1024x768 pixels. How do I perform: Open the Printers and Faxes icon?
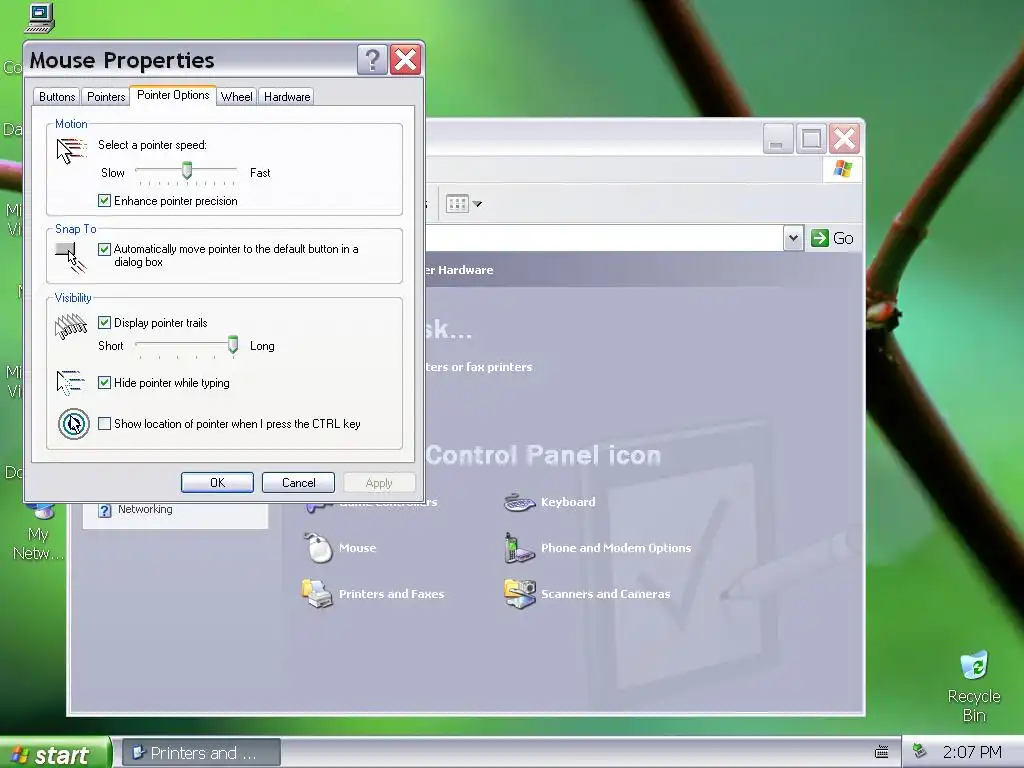317,594
